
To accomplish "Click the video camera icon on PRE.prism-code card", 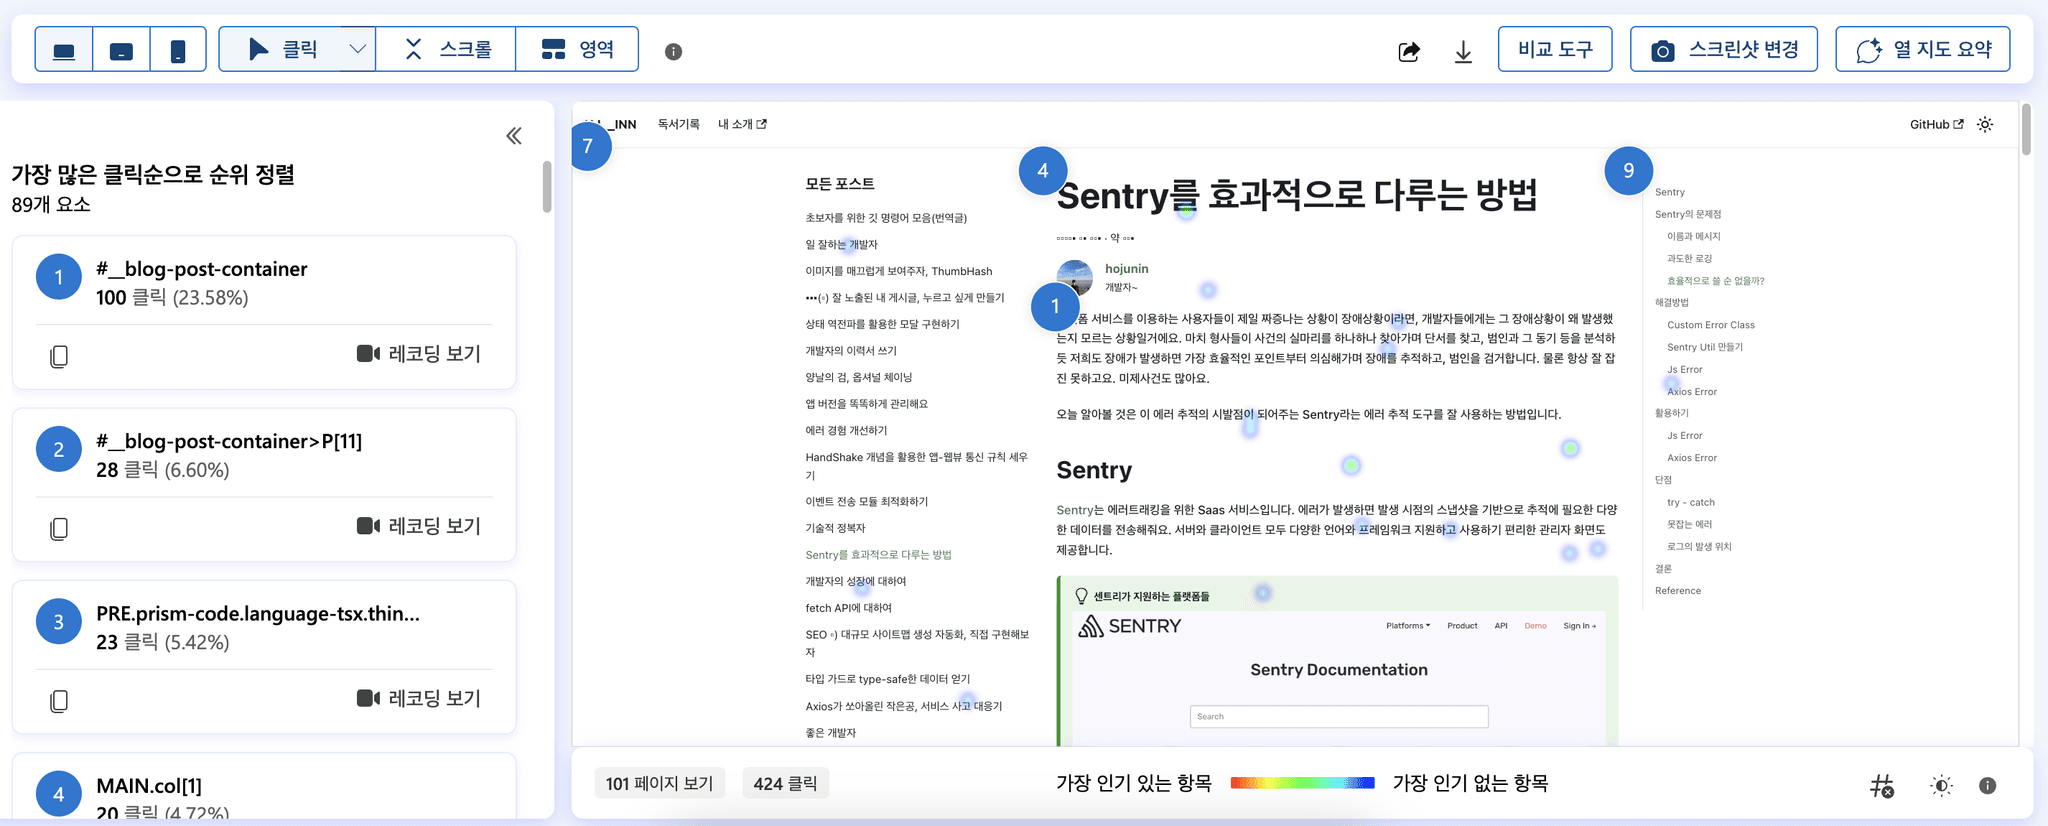I will click(x=367, y=698).
